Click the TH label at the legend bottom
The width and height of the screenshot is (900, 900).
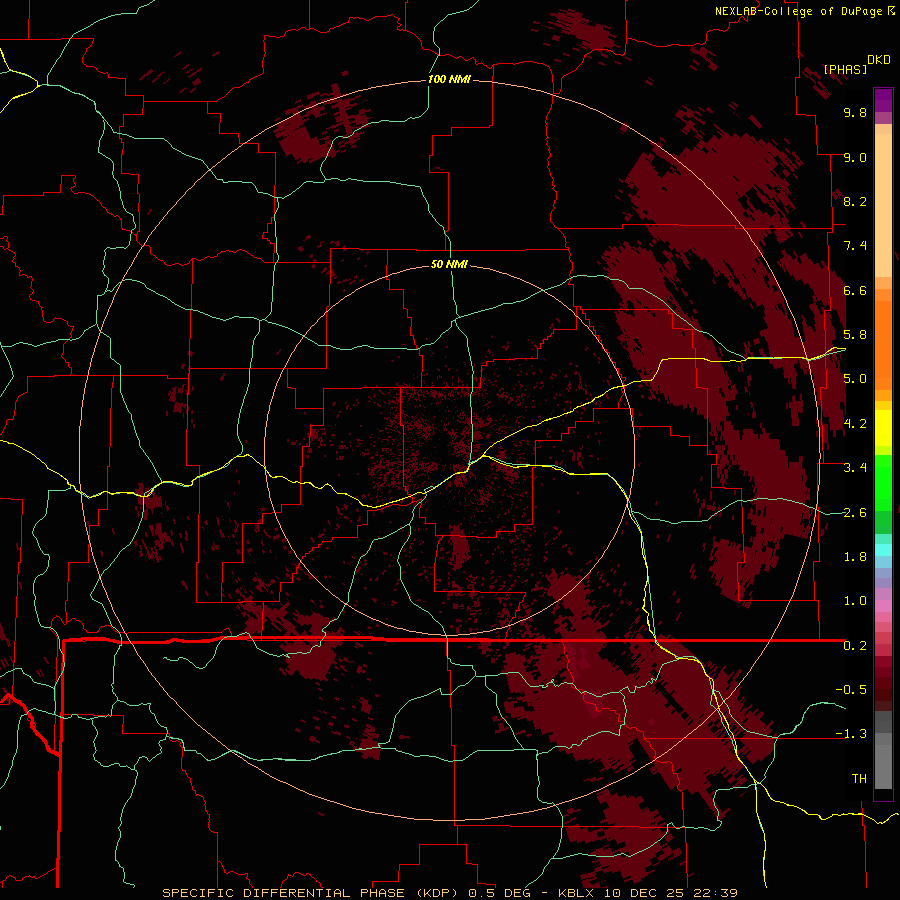click(x=859, y=779)
